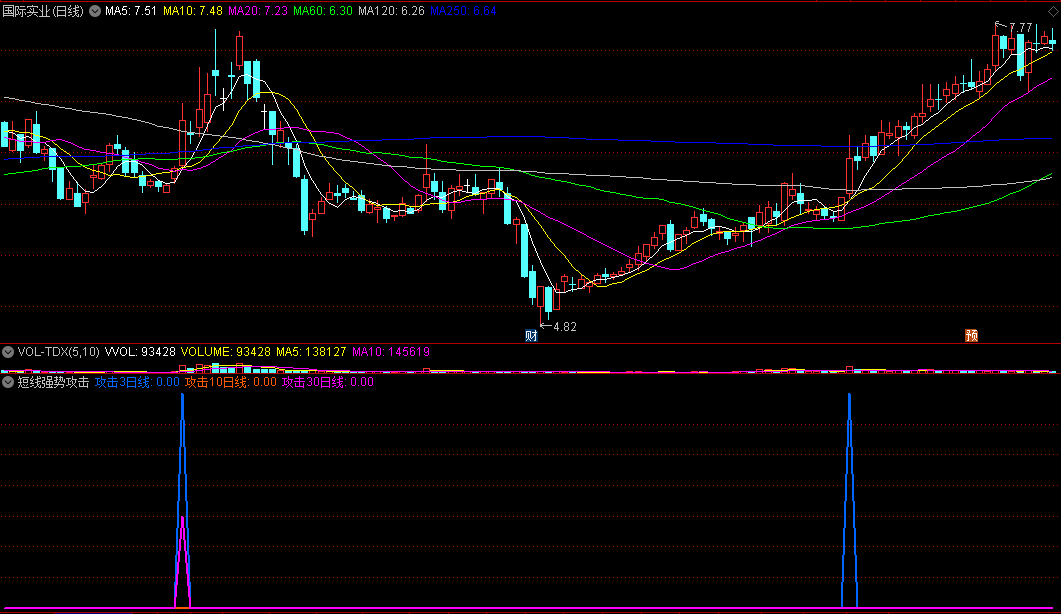
Task: Click the VVOL: 93428 value
Action: [x=140, y=352]
